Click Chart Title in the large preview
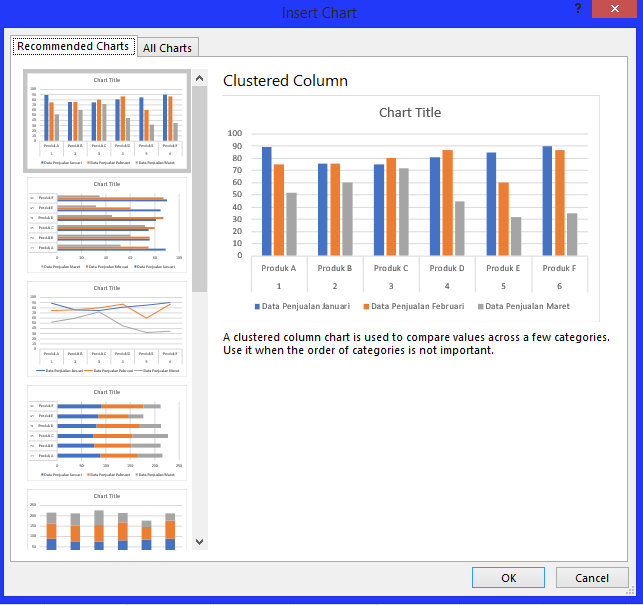643x605 pixels. click(410, 113)
